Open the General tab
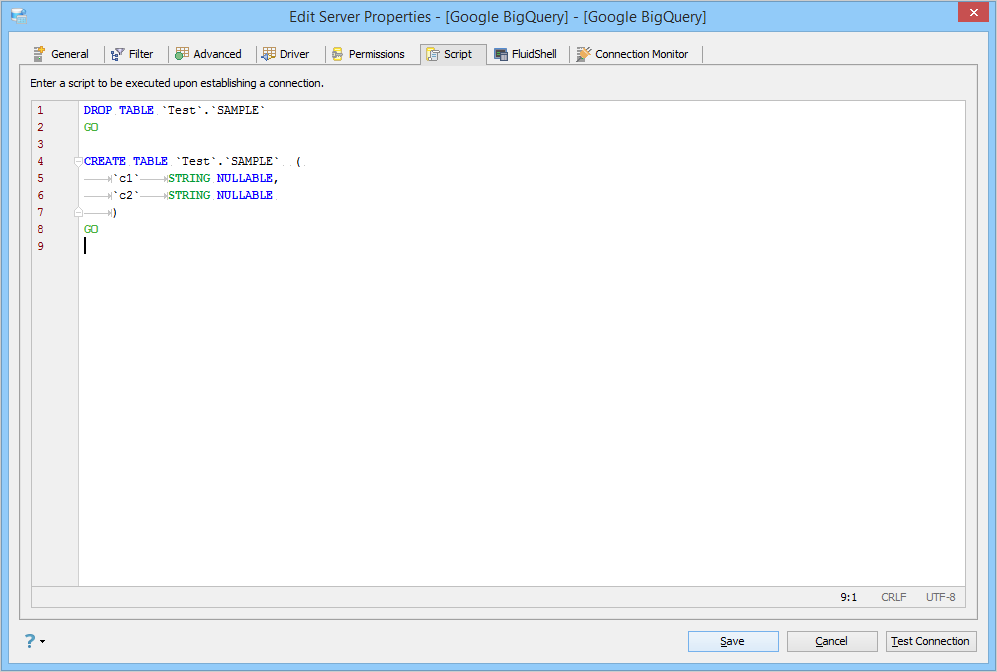 62,54
